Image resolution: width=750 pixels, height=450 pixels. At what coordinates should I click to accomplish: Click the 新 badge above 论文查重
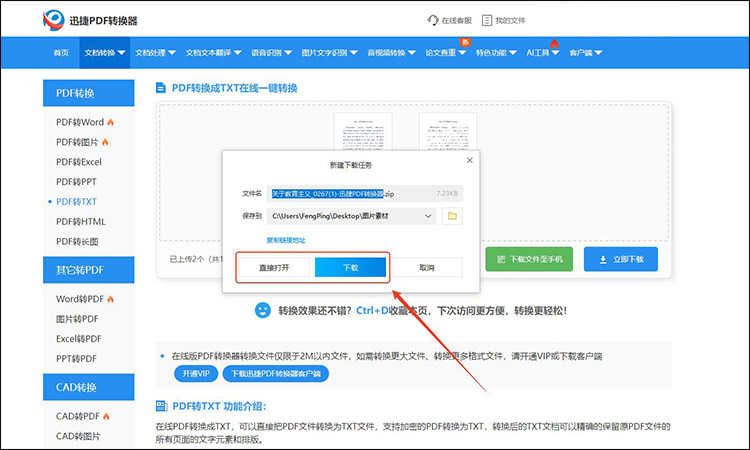pyautogui.click(x=464, y=42)
